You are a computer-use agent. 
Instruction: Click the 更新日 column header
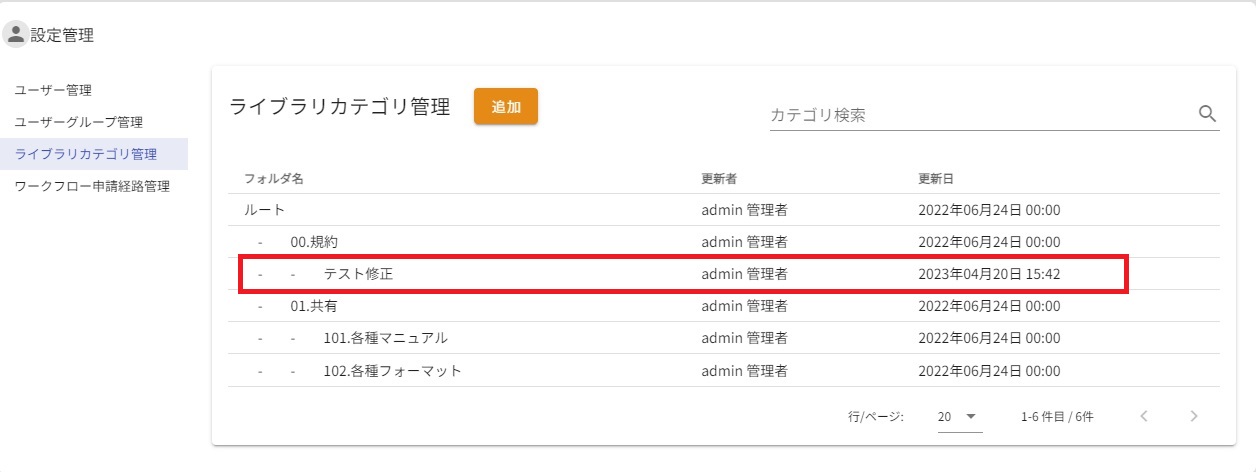point(936,178)
